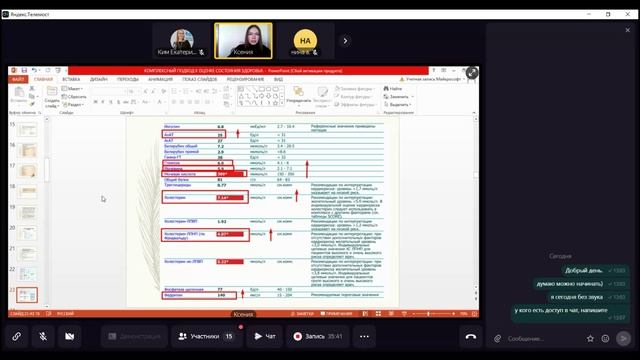The width and height of the screenshot is (640, 360).
Task: Switch to Normal view in status bar
Action: click(365, 313)
